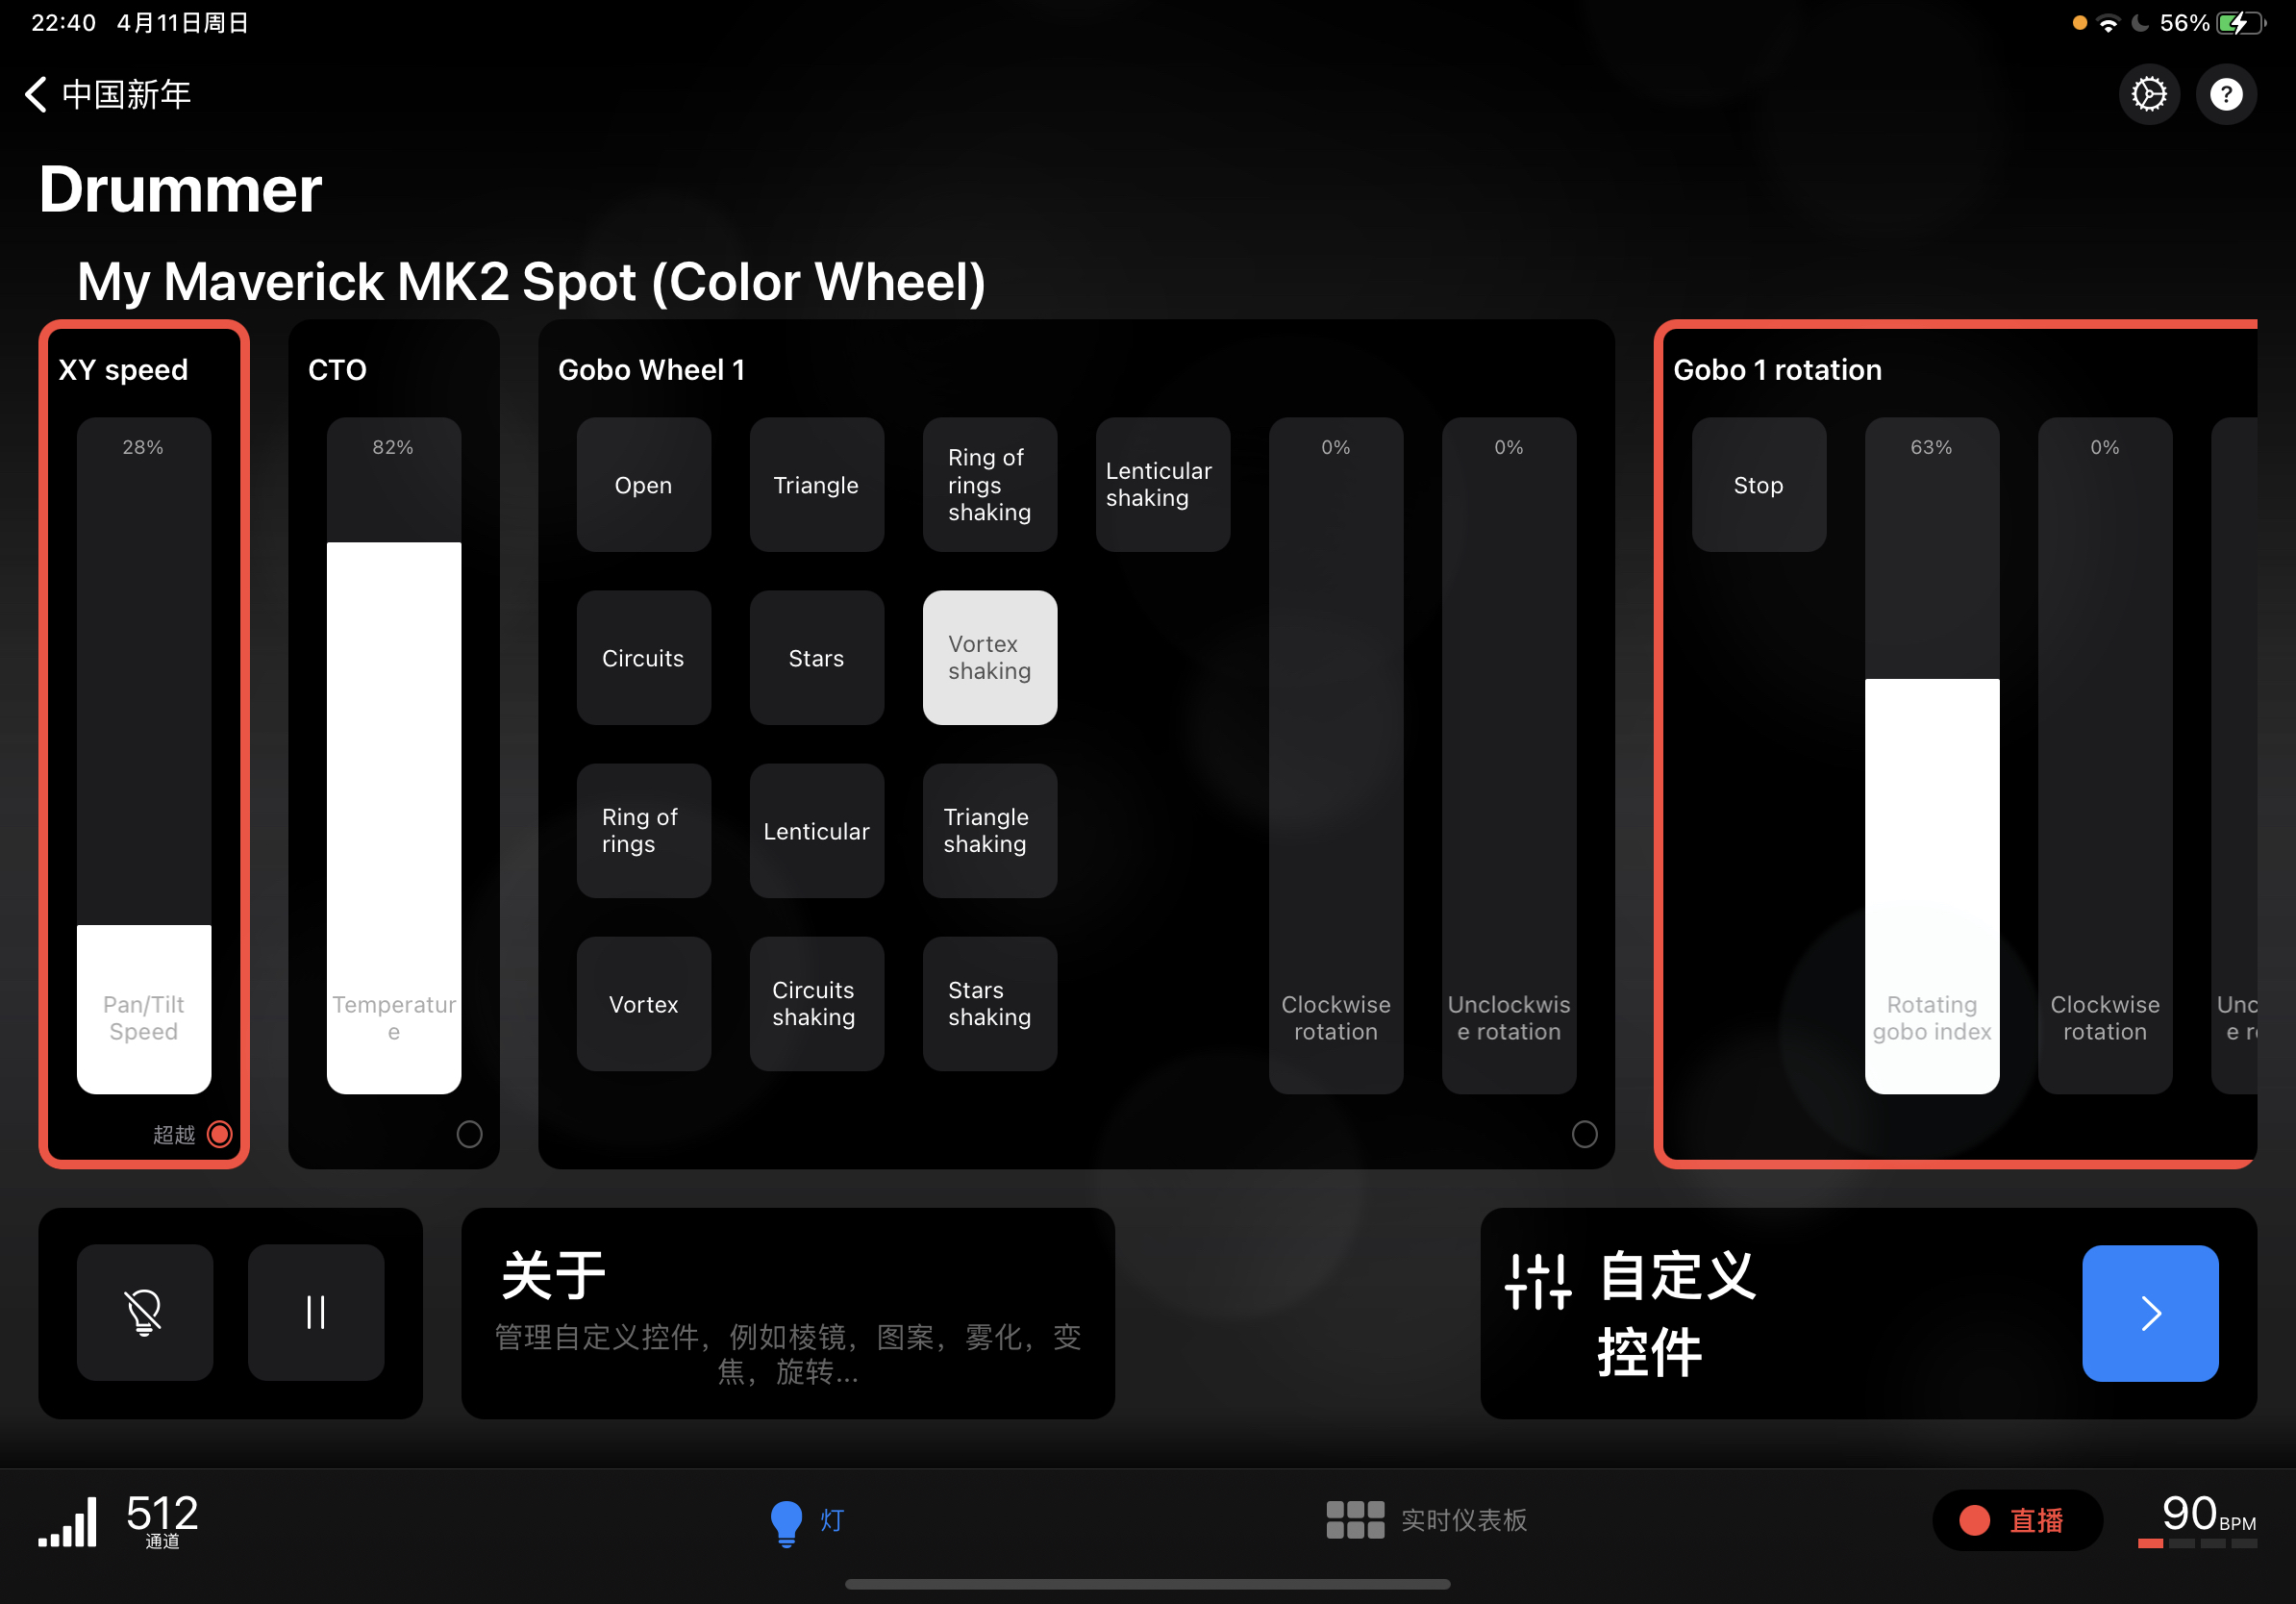Image resolution: width=2296 pixels, height=1604 pixels.
Task: Adjust the CTO Temperature slider
Action: 394,755
